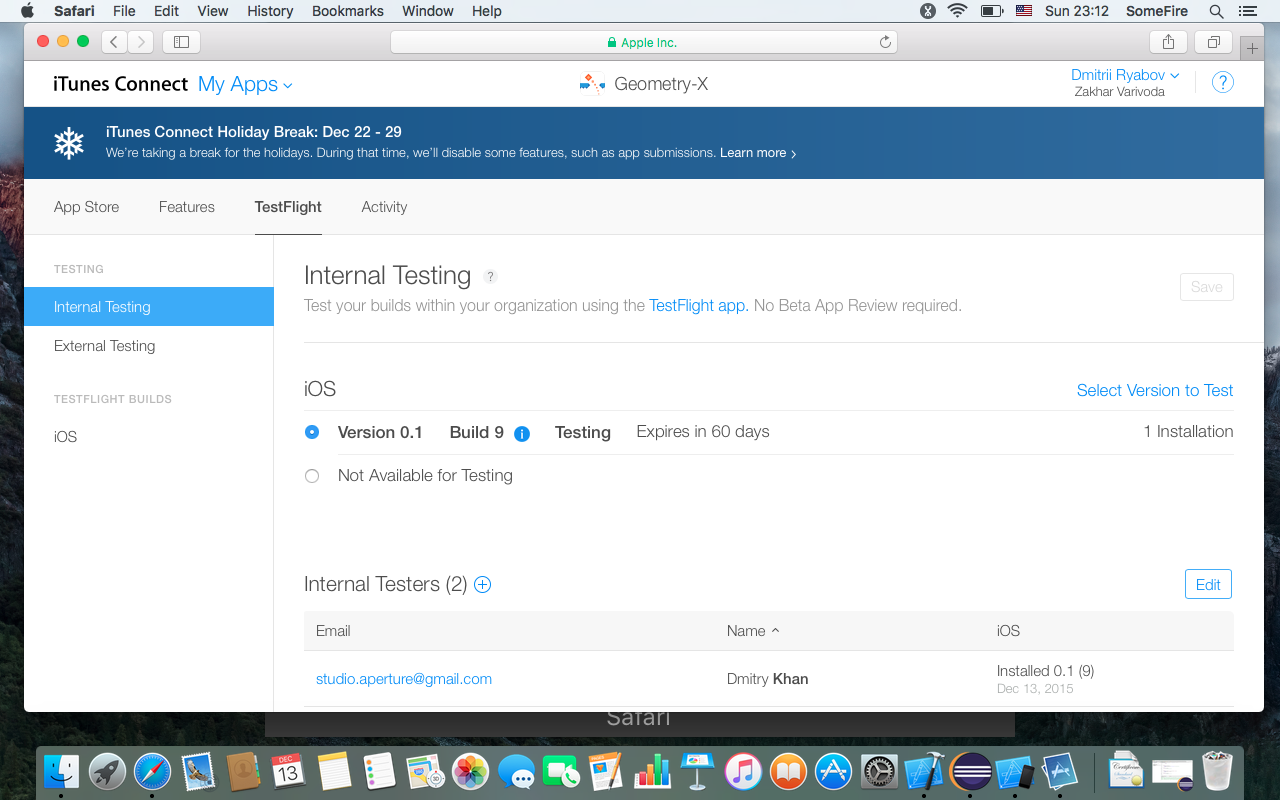Show the Safari sidebar
Viewport: 1280px width, 800px height.
tap(181, 42)
